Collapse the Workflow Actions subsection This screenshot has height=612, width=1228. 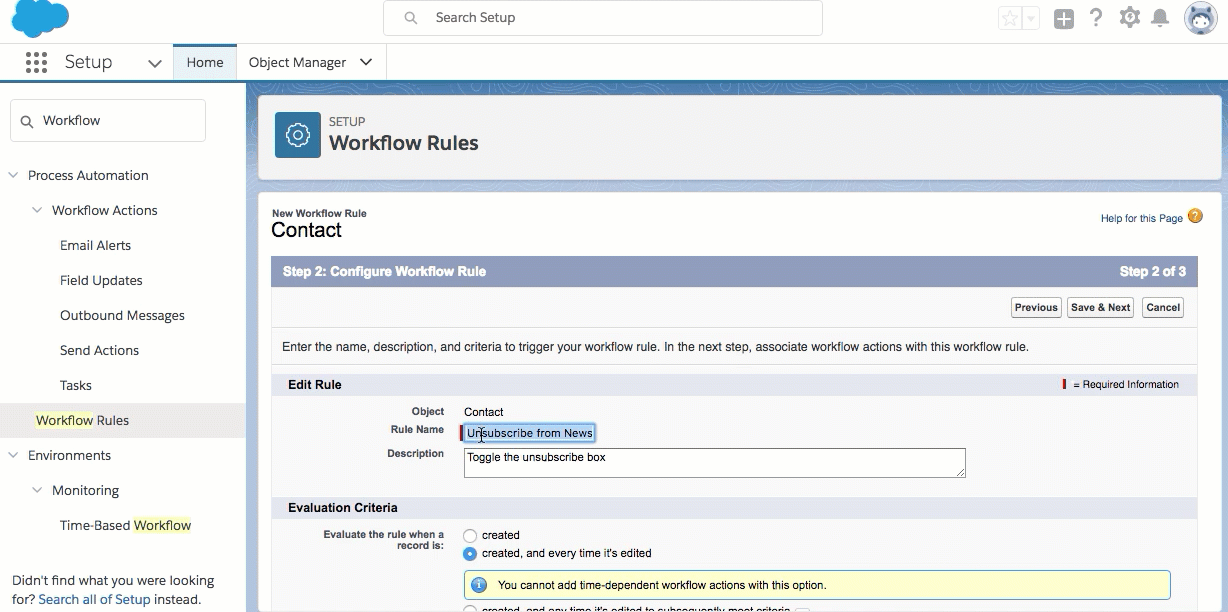(x=37, y=210)
